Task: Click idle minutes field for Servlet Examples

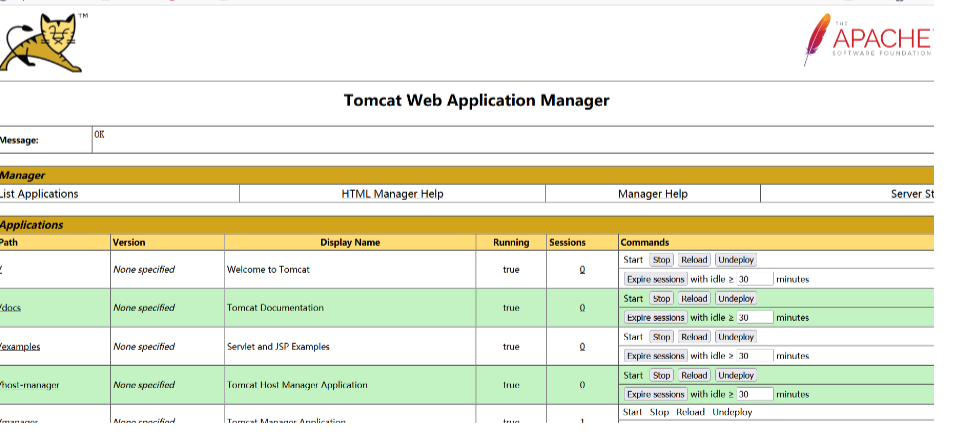Action: [755, 356]
